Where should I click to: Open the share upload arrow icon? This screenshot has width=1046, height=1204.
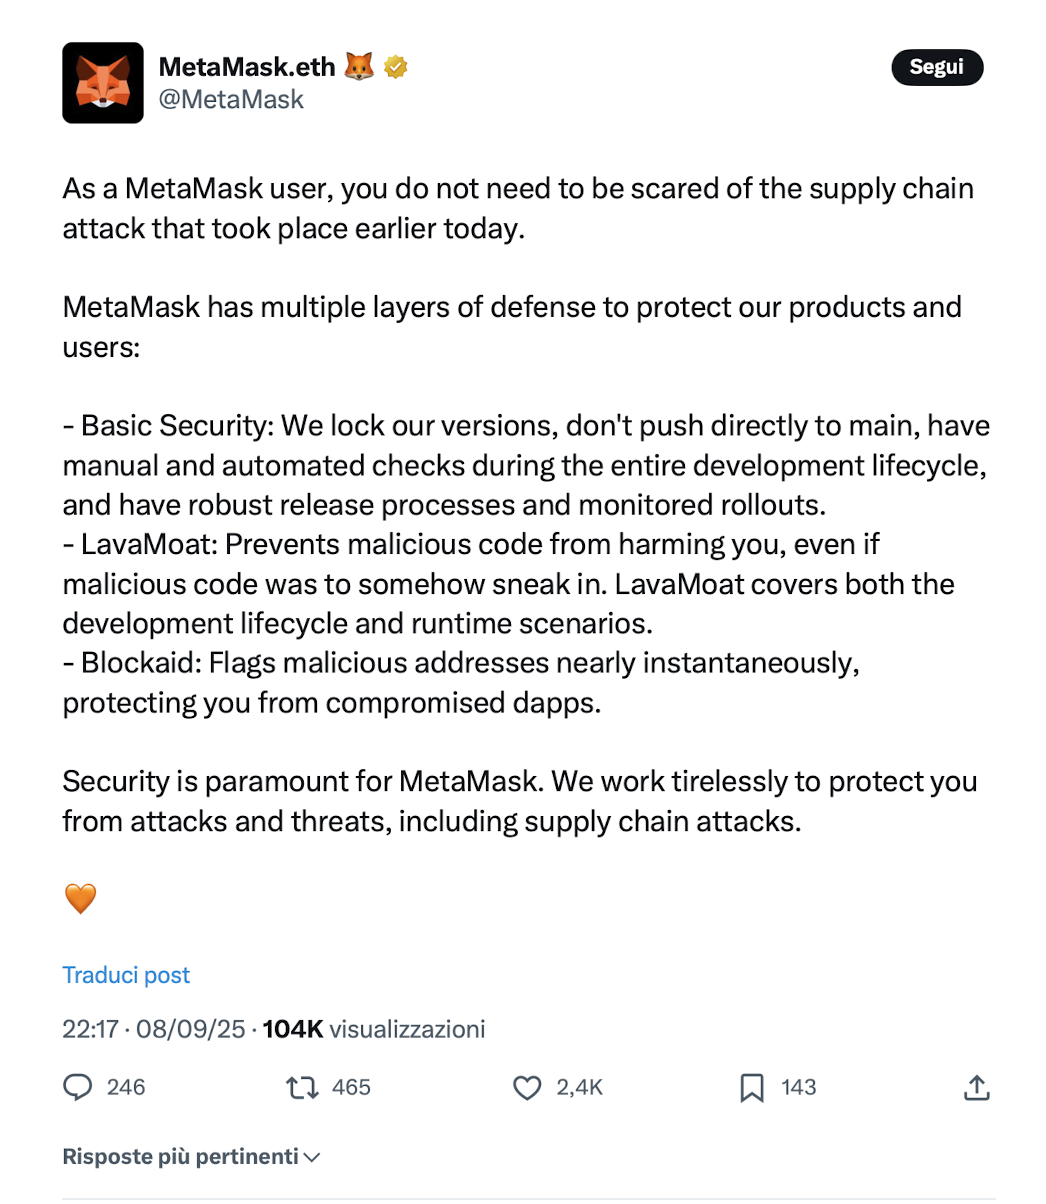point(976,1087)
